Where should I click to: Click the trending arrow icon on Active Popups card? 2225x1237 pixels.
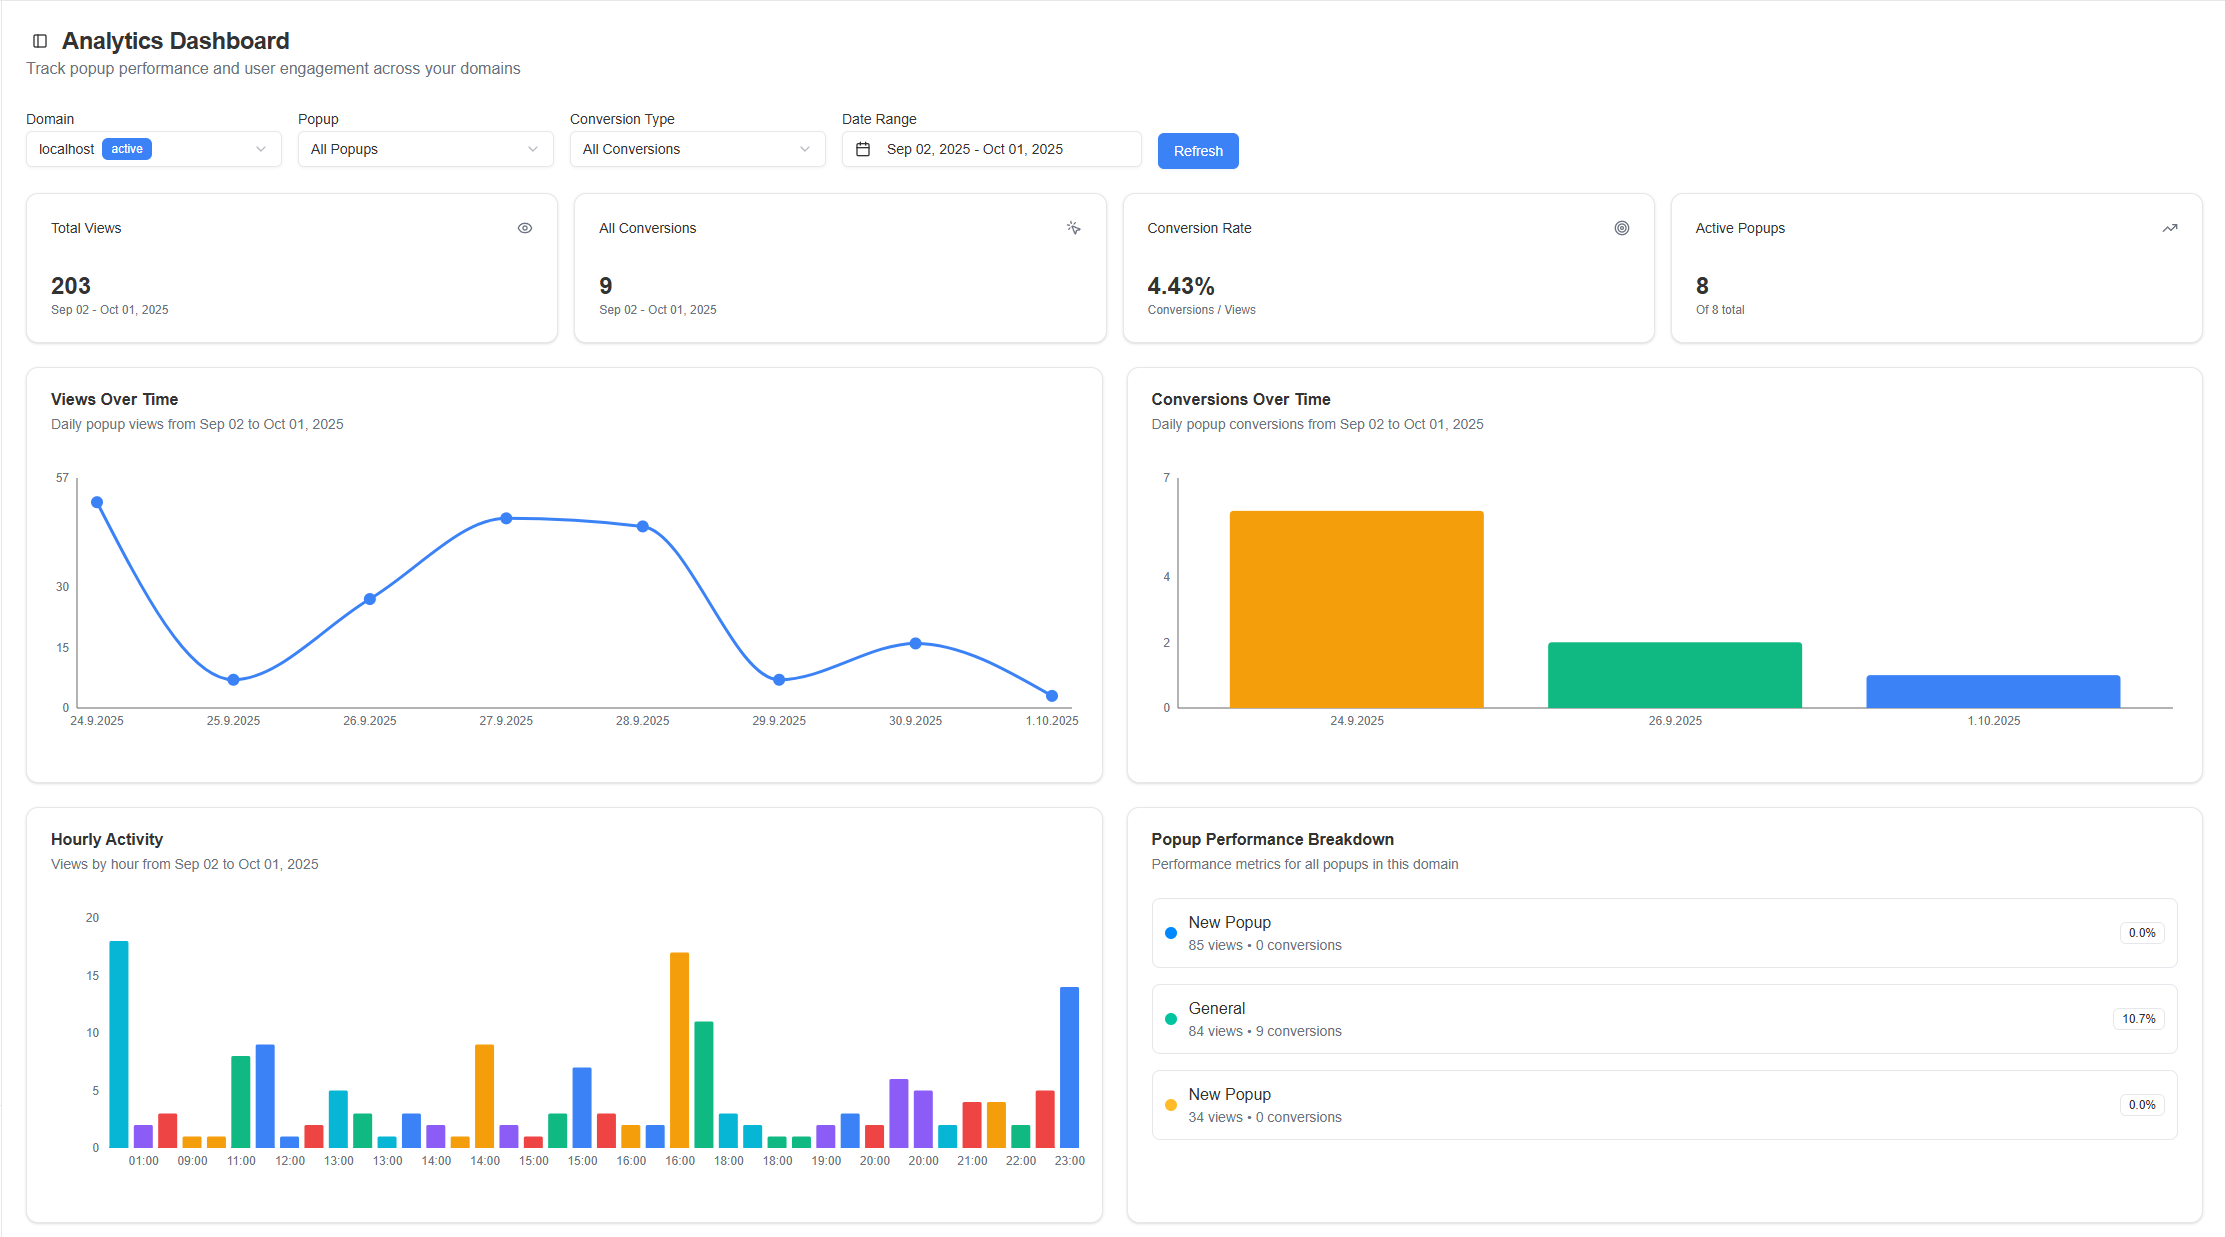tap(2170, 228)
